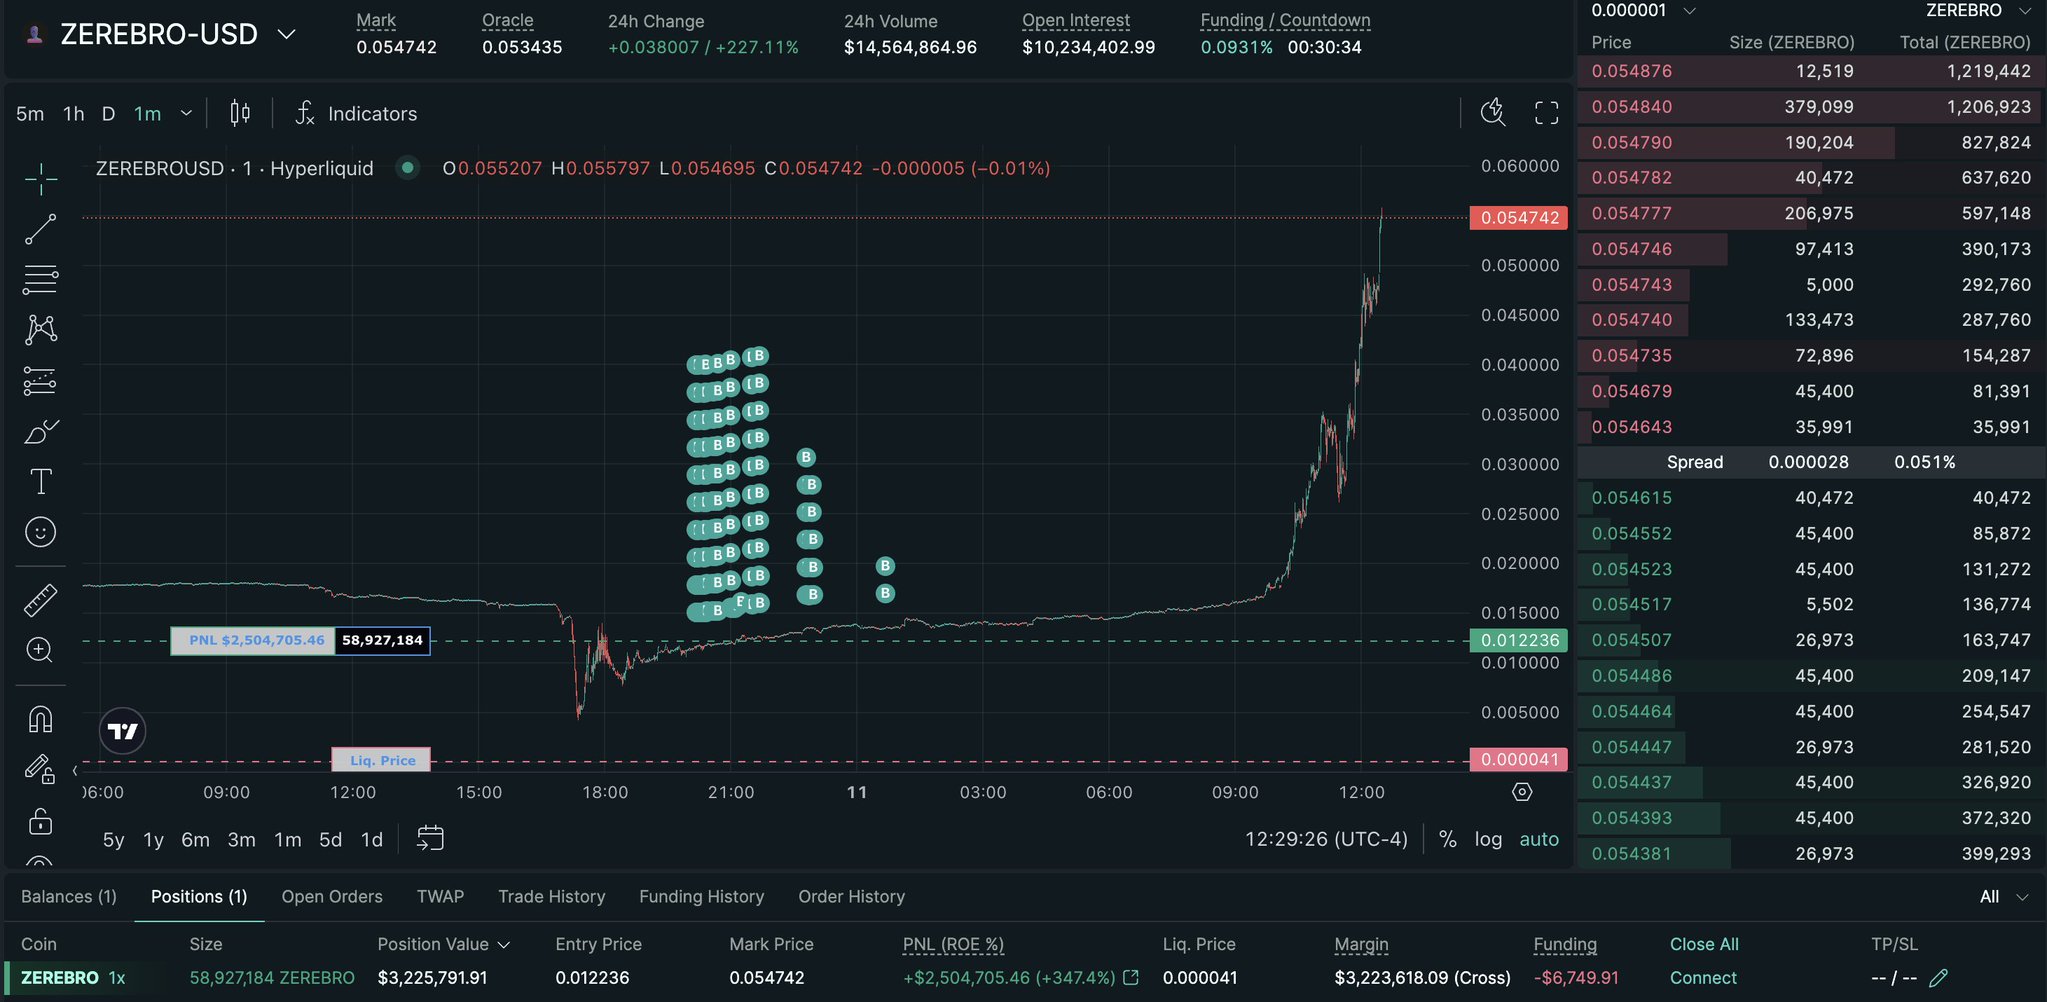This screenshot has height=1002, width=2047.
Task: Enter fullscreen chart mode
Action: [1546, 113]
